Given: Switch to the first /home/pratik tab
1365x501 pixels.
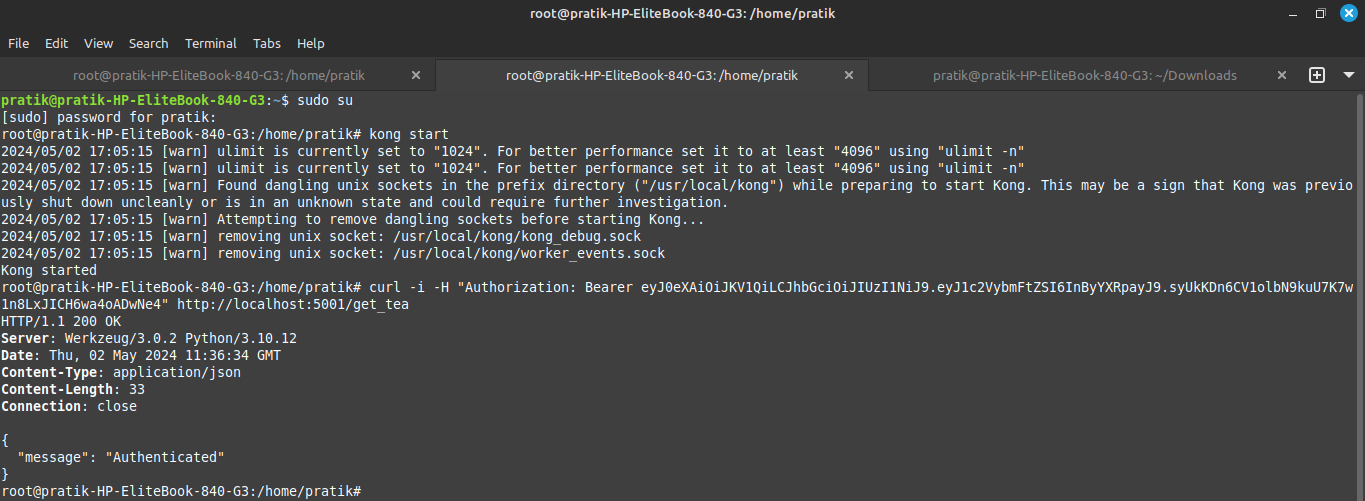Looking at the screenshot, I should [x=218, y=75].
